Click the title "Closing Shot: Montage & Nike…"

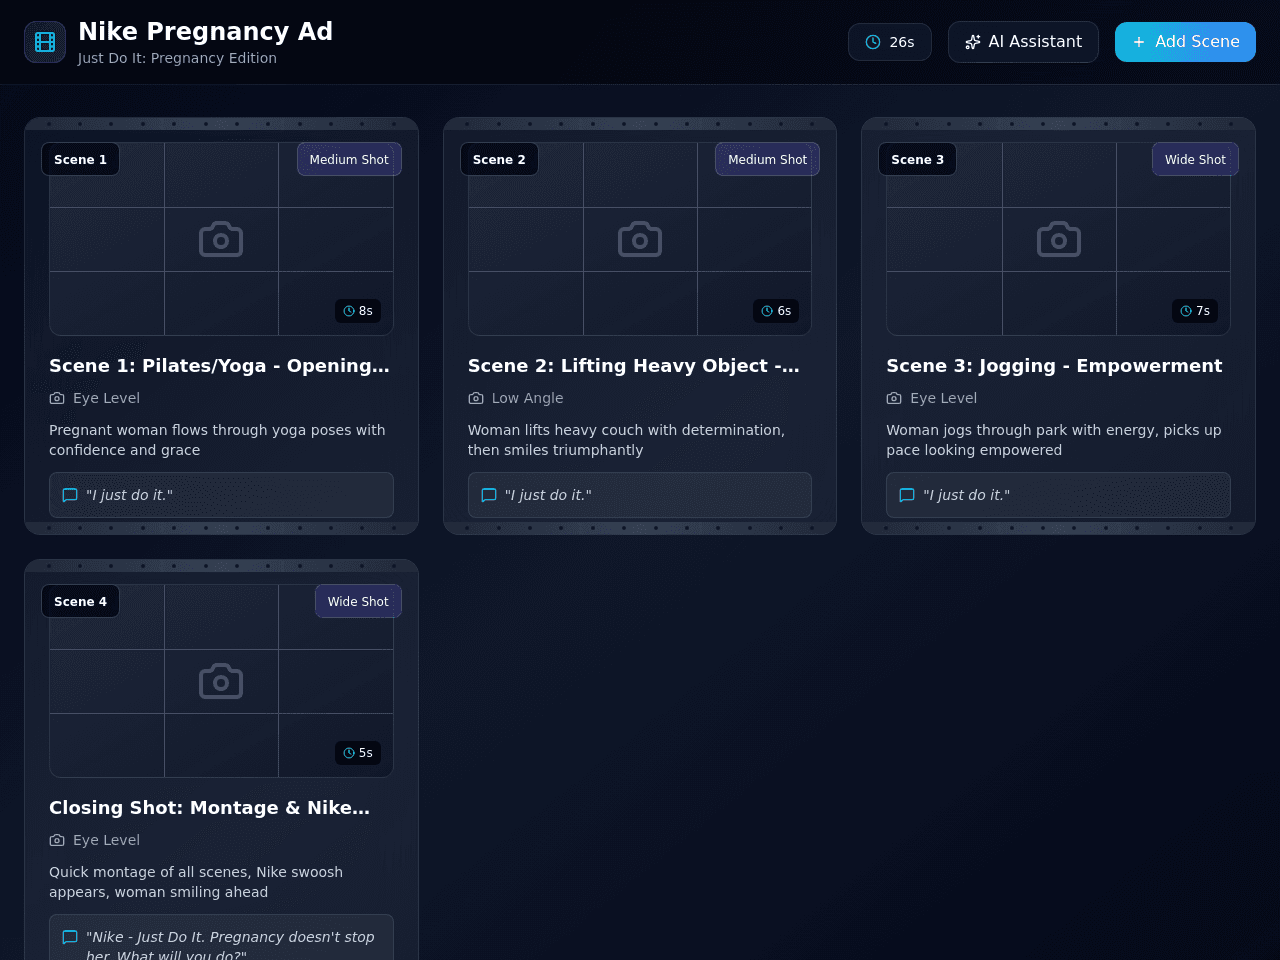209,808
